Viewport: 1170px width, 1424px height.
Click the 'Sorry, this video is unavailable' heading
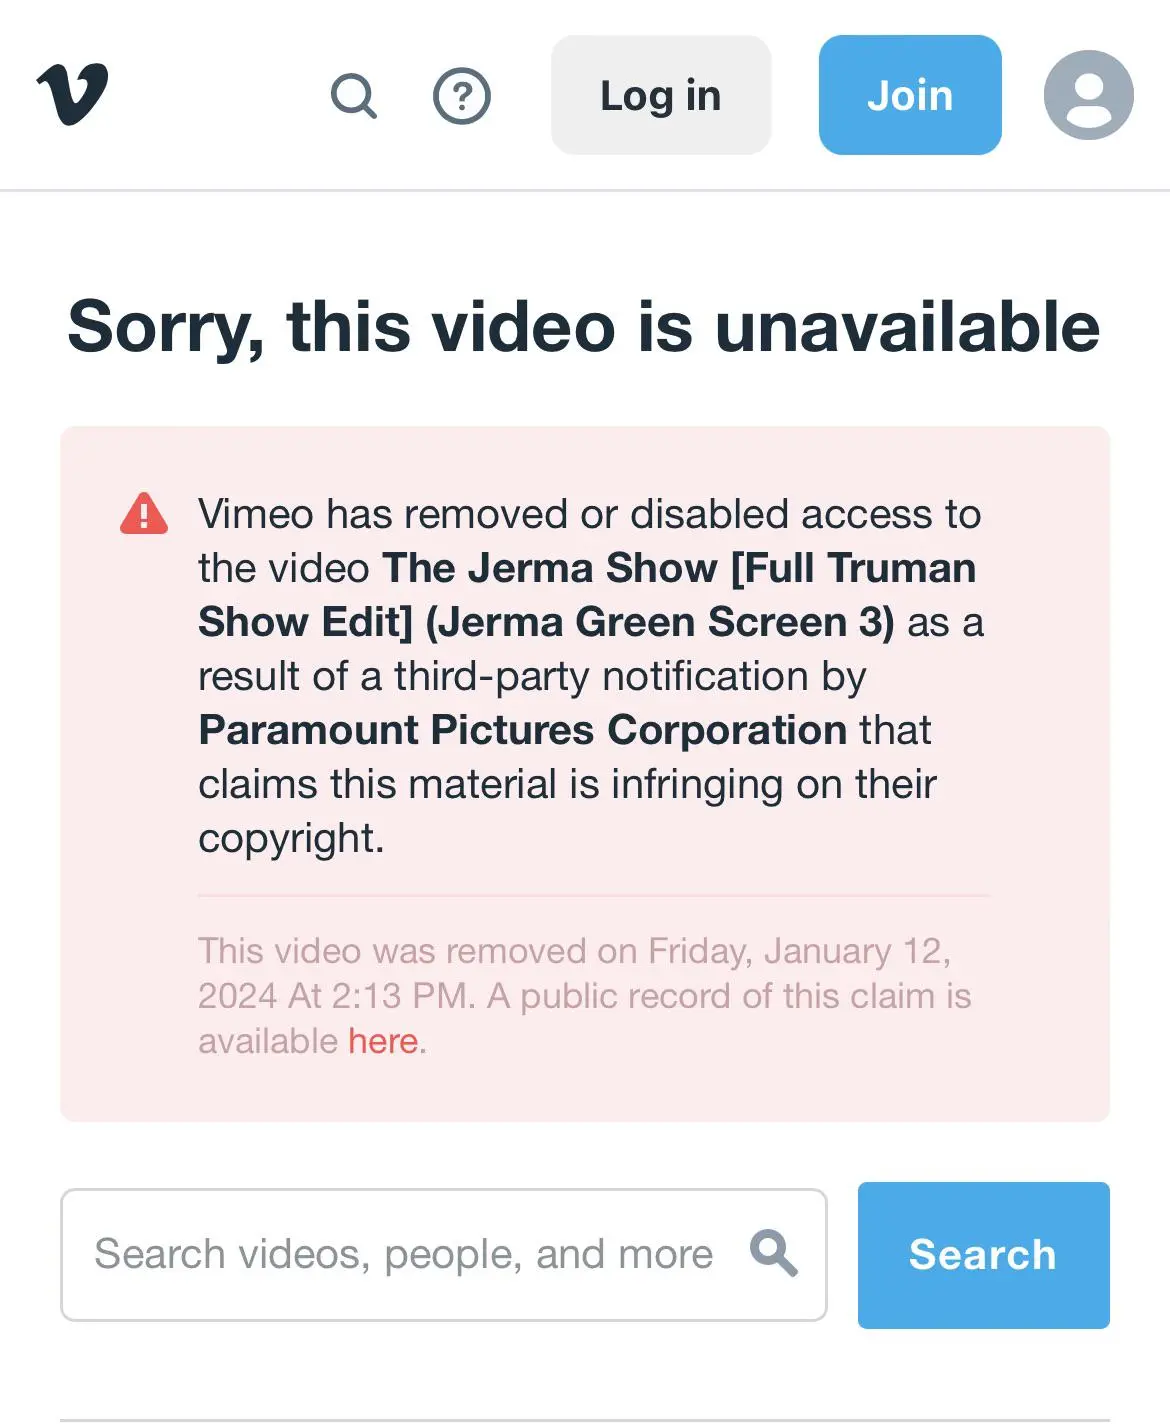(584, 327)
